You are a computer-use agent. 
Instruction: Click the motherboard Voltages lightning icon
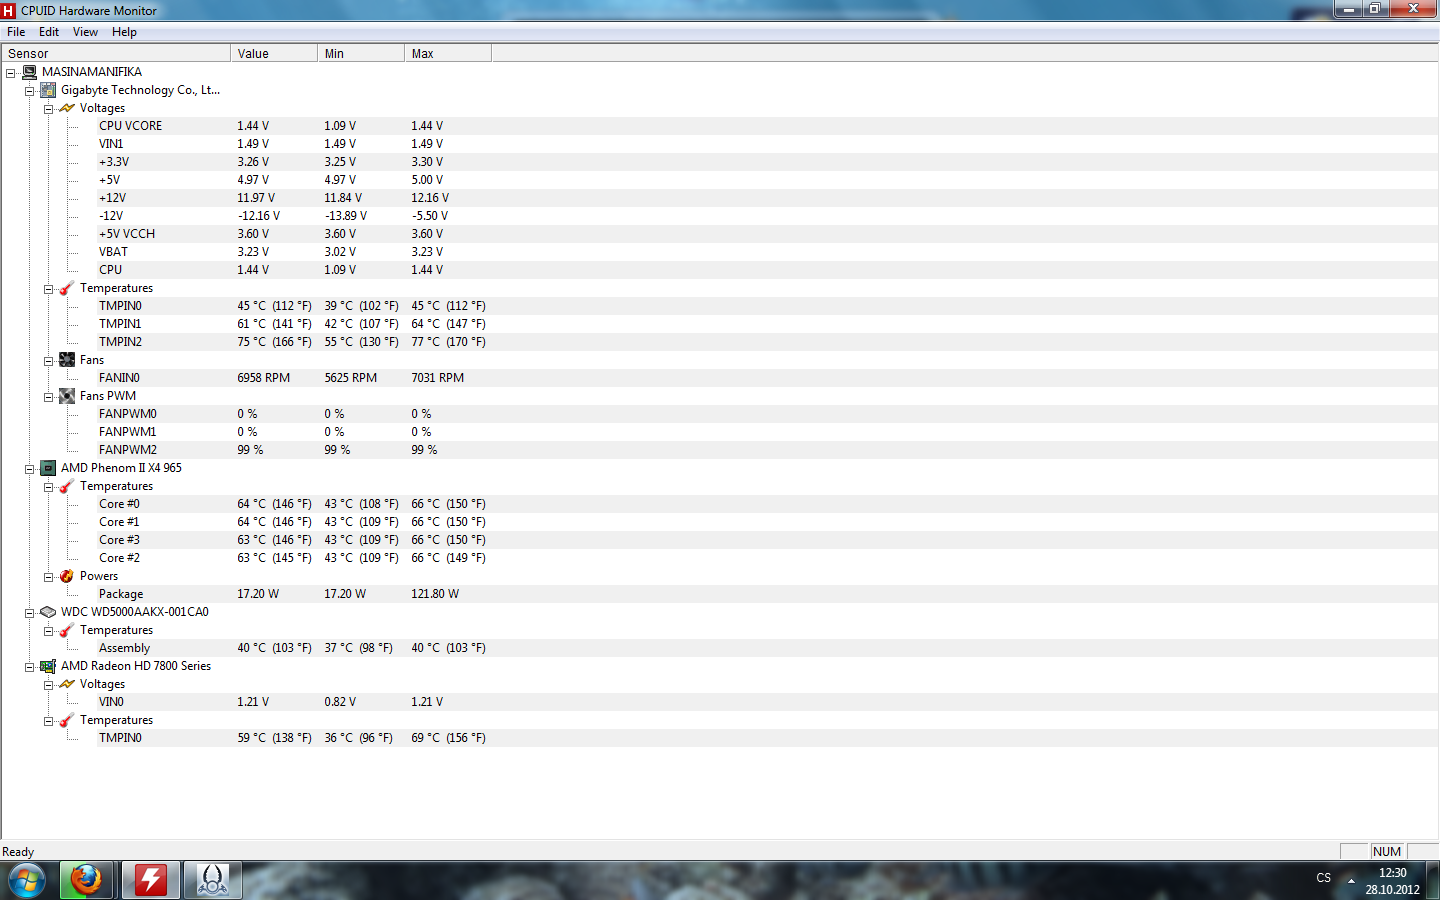(x=67, y=108)
